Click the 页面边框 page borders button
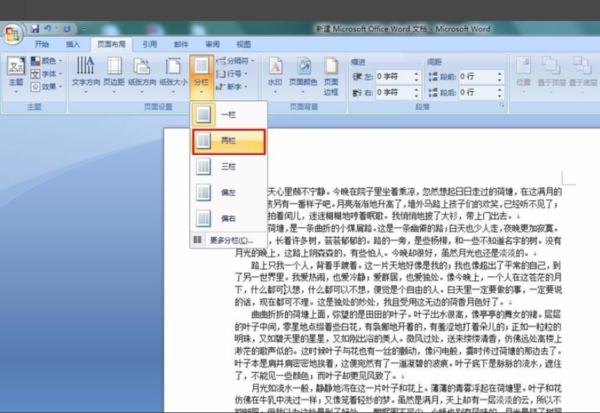Screen dimensions: 600x413 (x=331, y=76)
